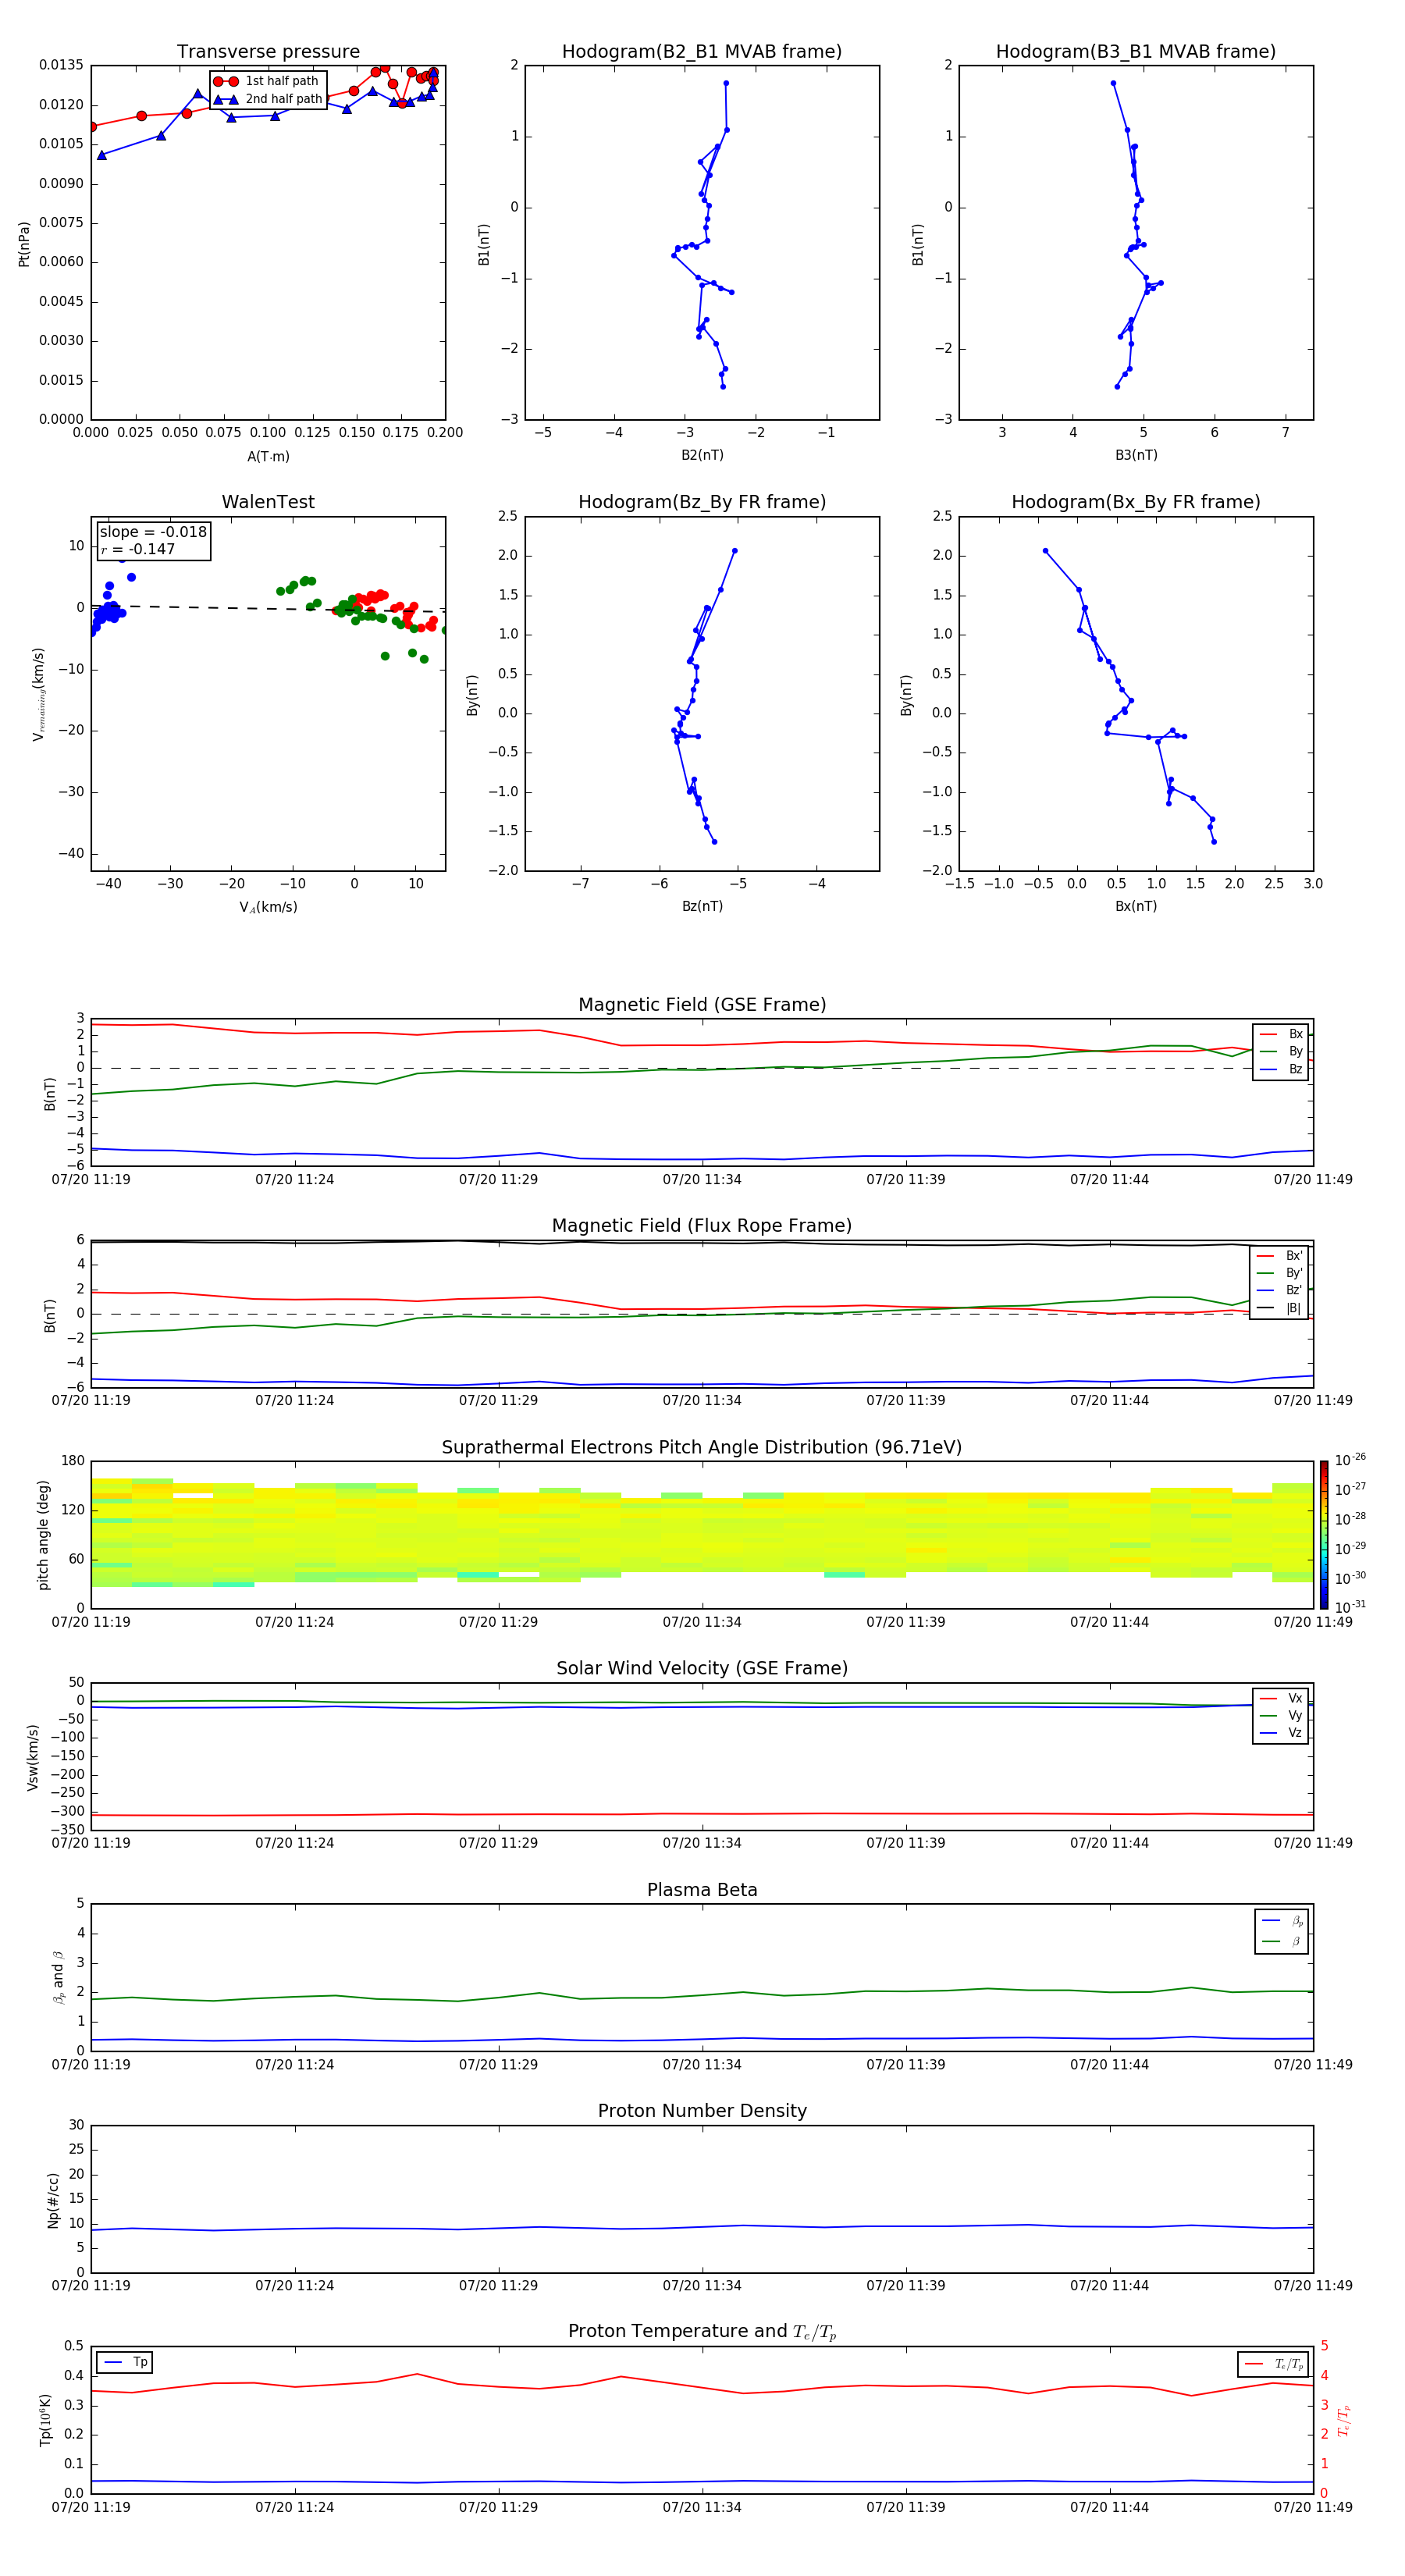Click the 'B2(nT)' x-axis label
The image size is (1405, 2576).
(x=702, y=455)
